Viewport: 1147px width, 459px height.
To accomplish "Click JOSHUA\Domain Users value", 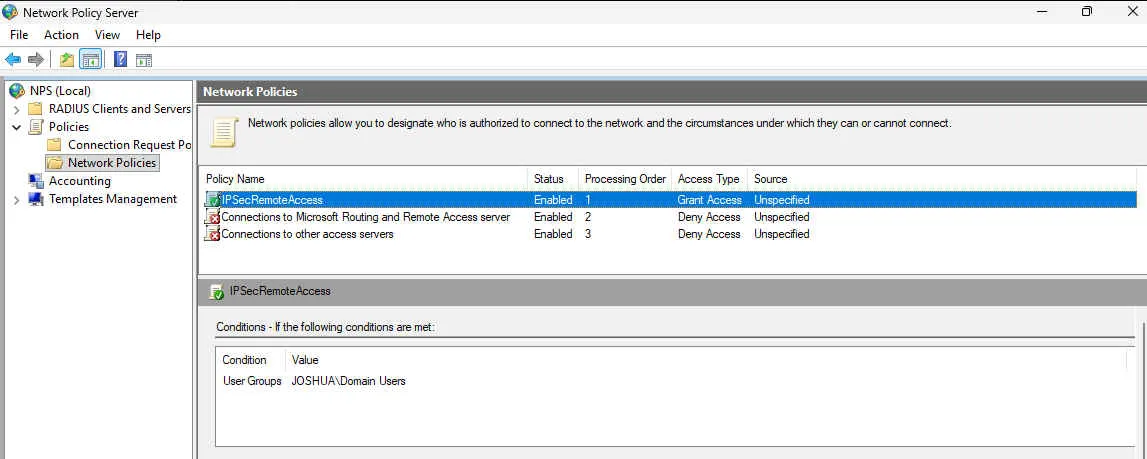I will [348, 381].
